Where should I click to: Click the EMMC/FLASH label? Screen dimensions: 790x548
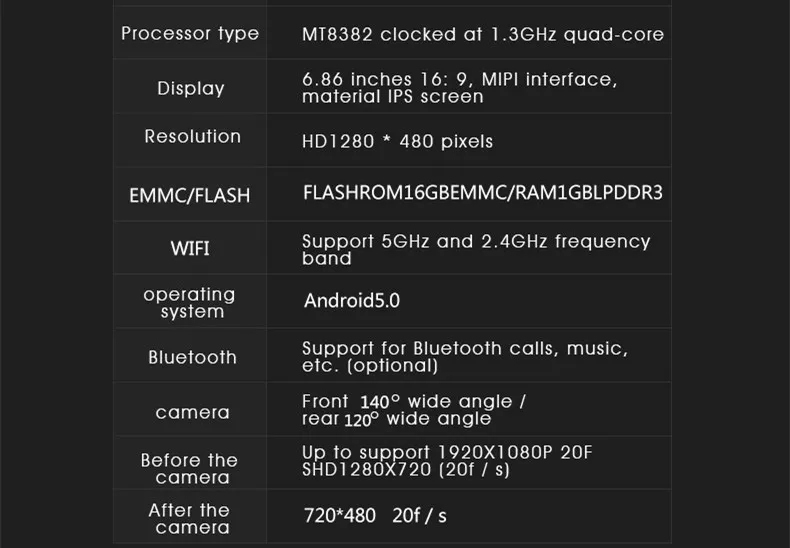189,195
